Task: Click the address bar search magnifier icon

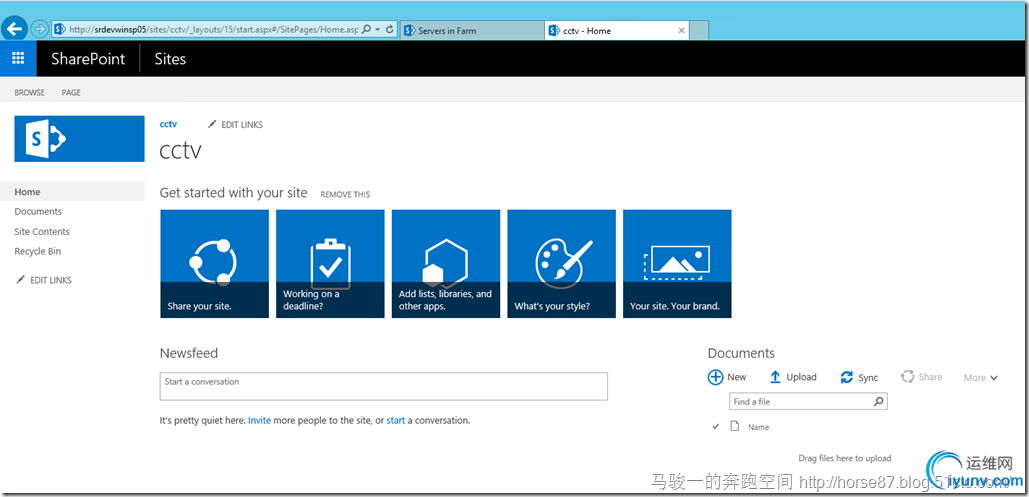Action: pyautogui.click(x=367, y=30)
